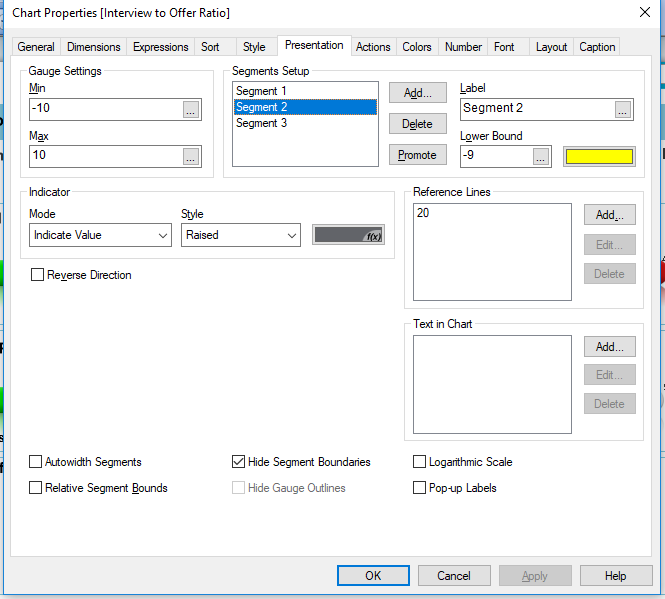The image size is (665, 599).
Task: Click ellipsis button beside Label field
Action: click(623, 109)
